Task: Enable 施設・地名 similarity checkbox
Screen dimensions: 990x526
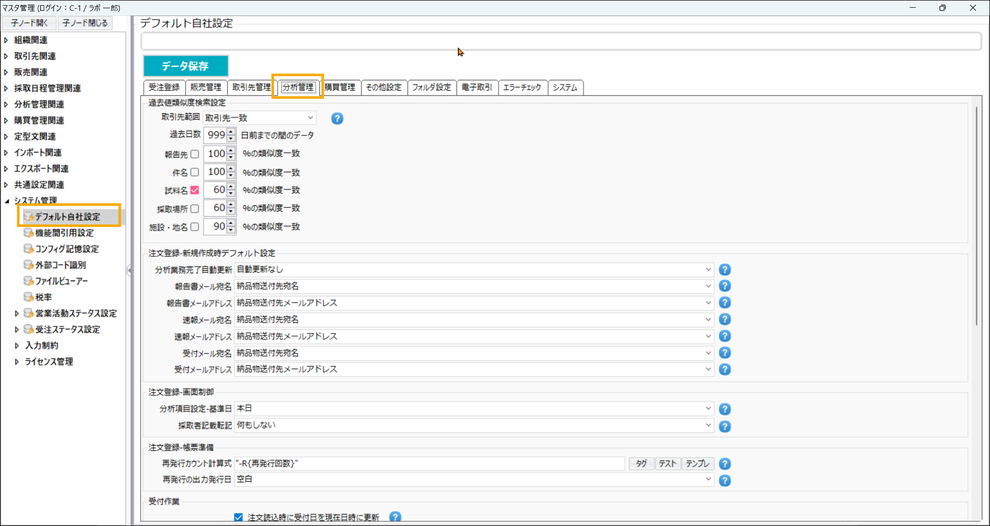Action: coord(194,226)
